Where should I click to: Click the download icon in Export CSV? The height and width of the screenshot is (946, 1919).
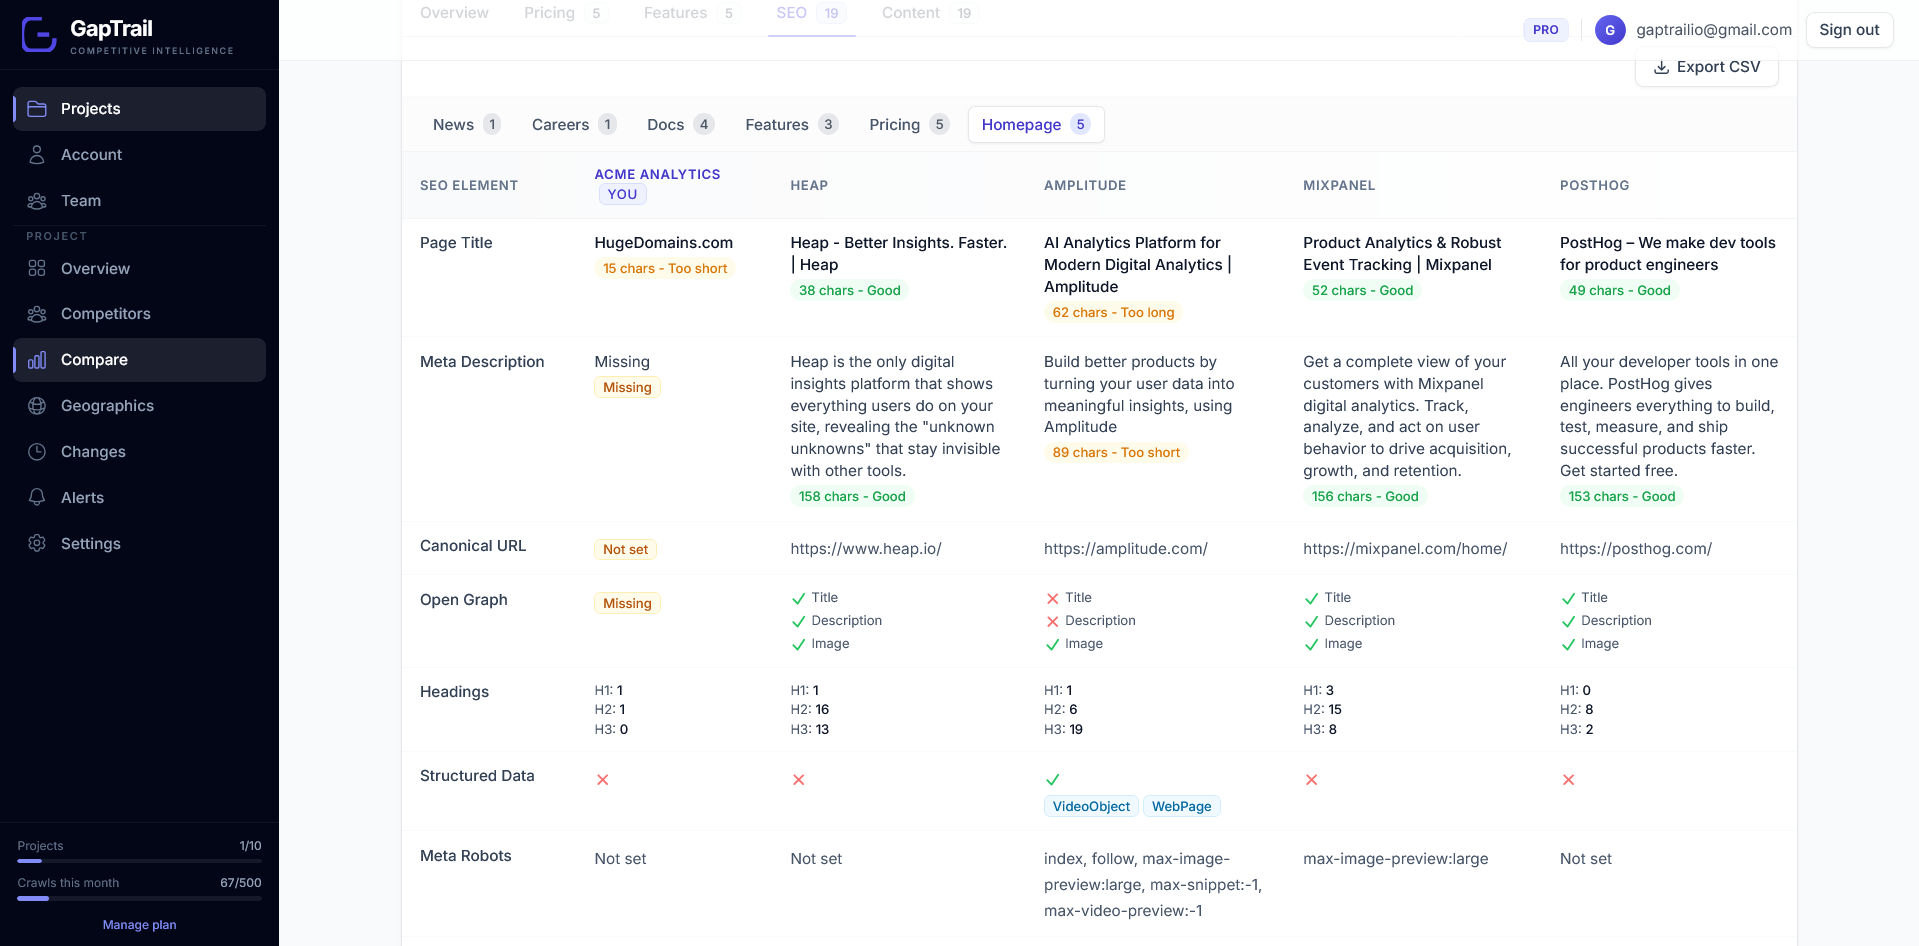pyautogui.click(x=1661, y=67)
